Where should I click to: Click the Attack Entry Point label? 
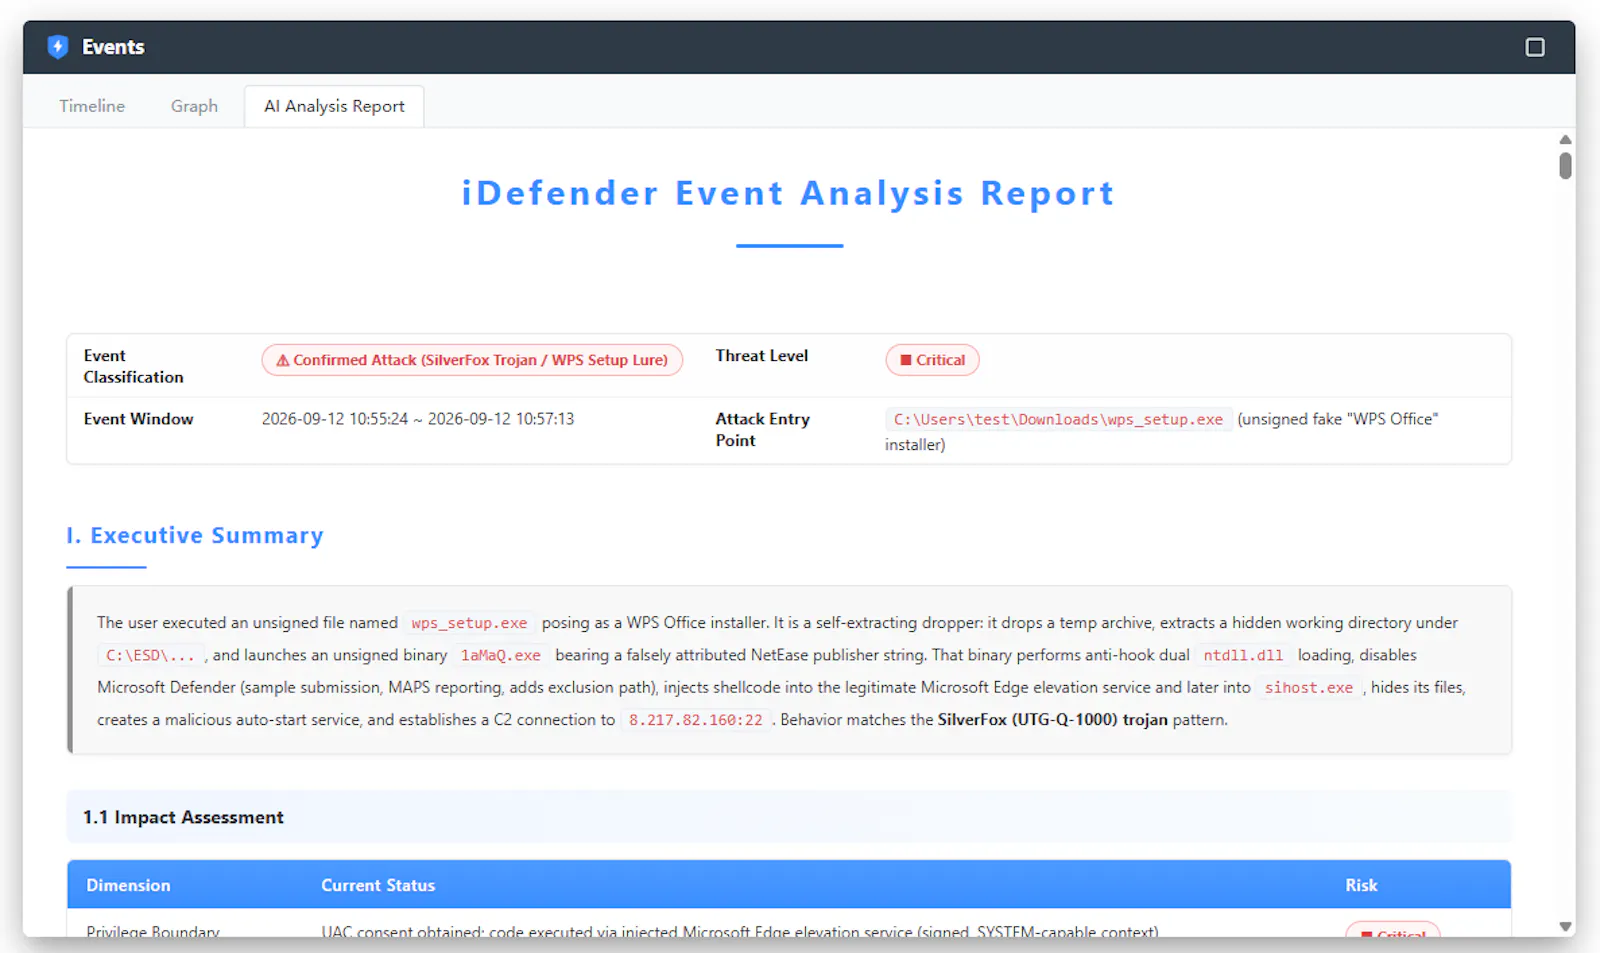pyautogui.click(x=762, y=430)
